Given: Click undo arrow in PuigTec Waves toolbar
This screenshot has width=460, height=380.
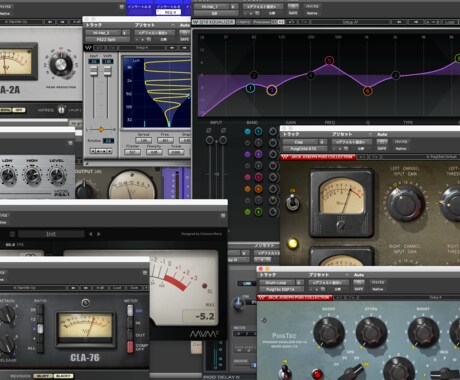Looking at the screenshot, I should (339, 297).
